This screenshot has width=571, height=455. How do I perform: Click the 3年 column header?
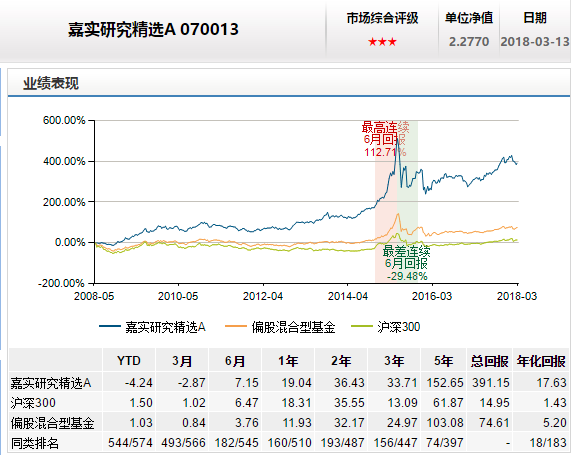pos(394,361)
